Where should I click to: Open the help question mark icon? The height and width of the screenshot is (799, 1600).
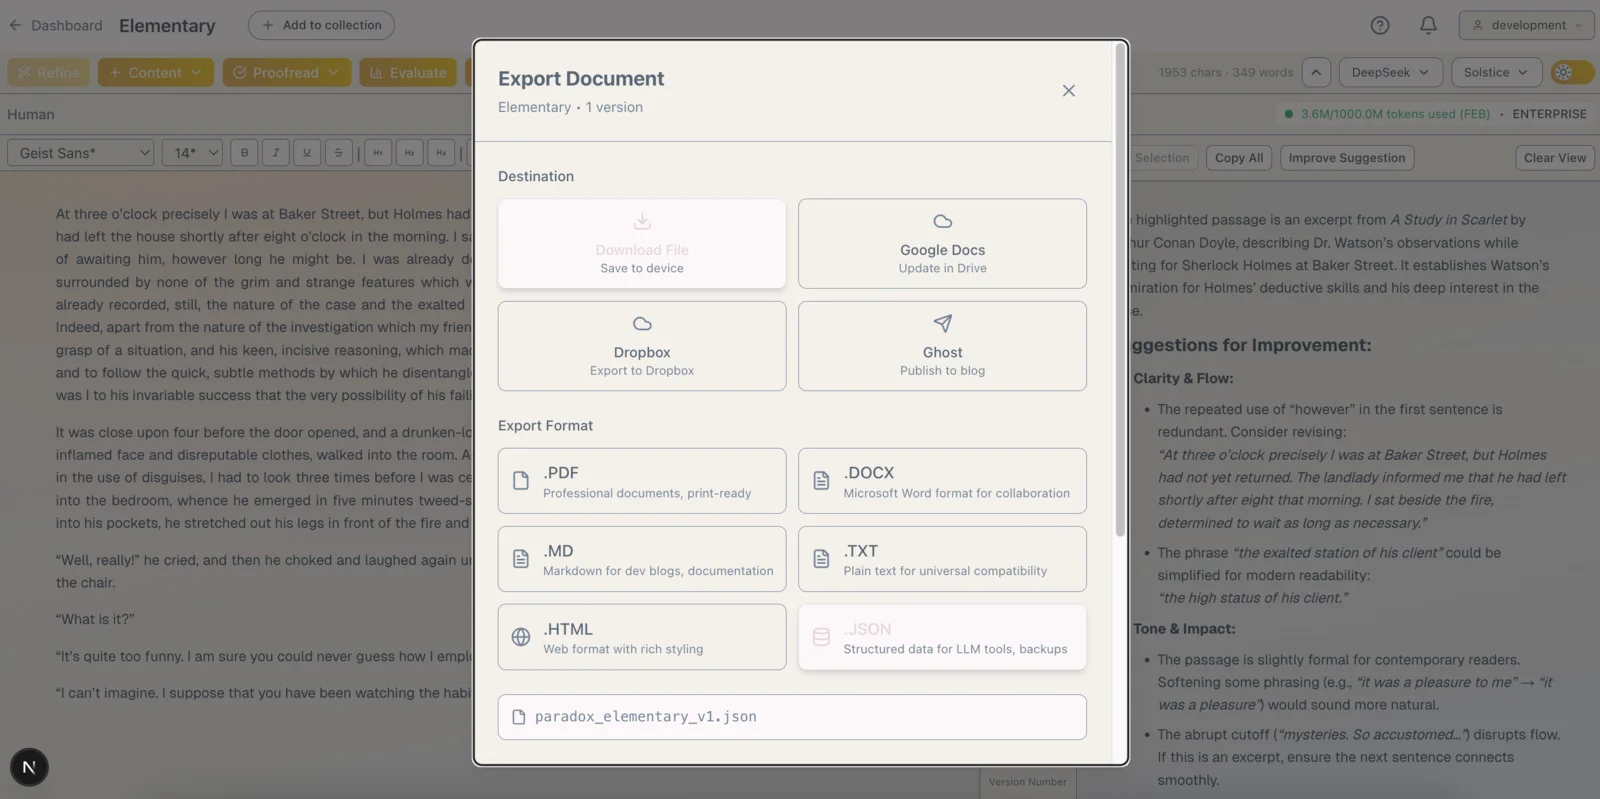point(1380,25)
